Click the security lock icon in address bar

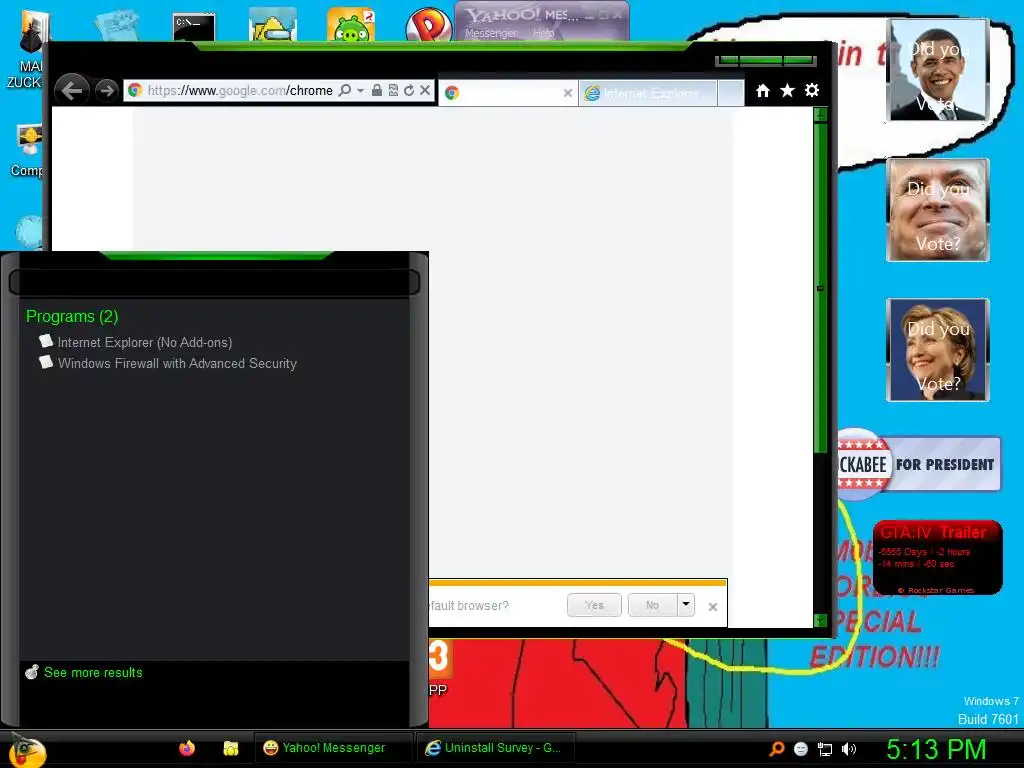pos(377,91)
